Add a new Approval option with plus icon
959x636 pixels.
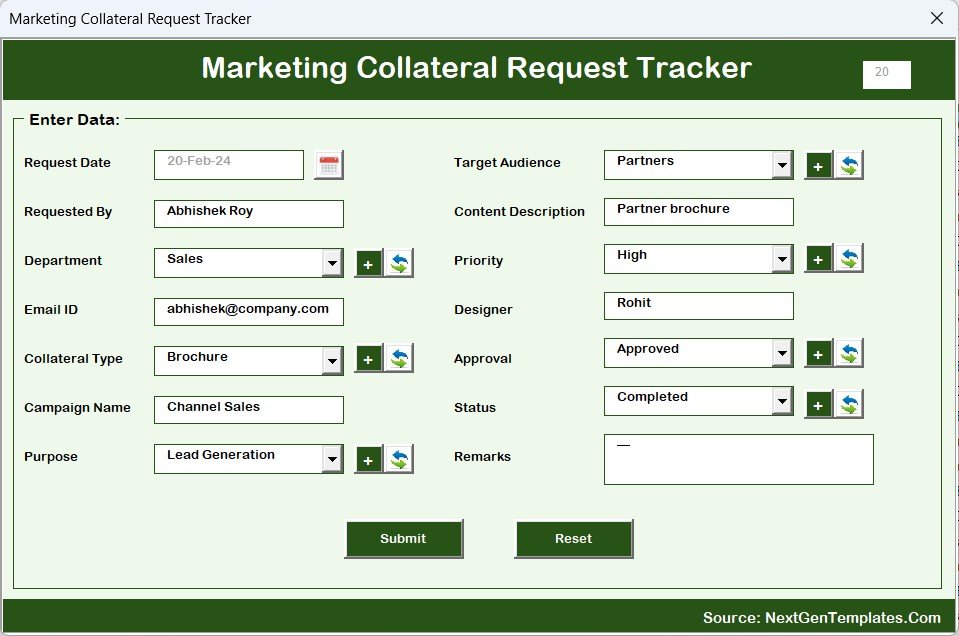click(818, 354)
